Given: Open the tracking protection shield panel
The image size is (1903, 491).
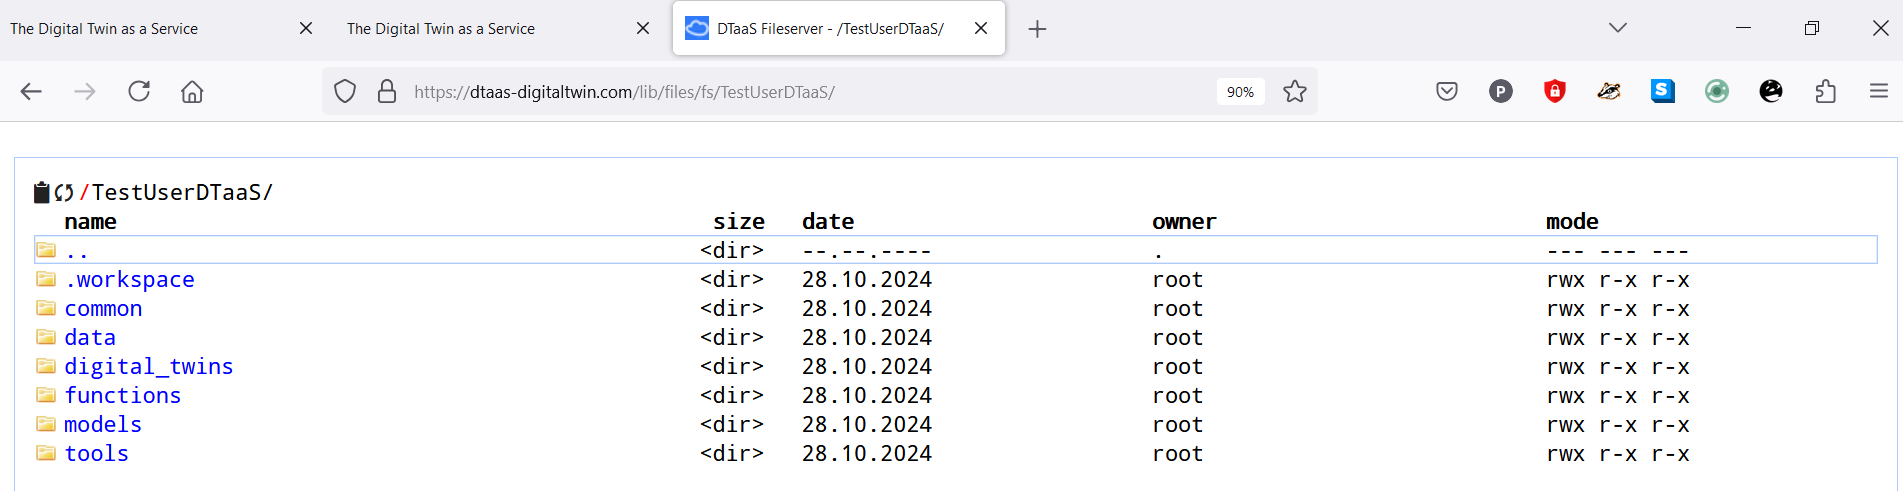Looking at the screenshot, I should click(x=345, y=92).
